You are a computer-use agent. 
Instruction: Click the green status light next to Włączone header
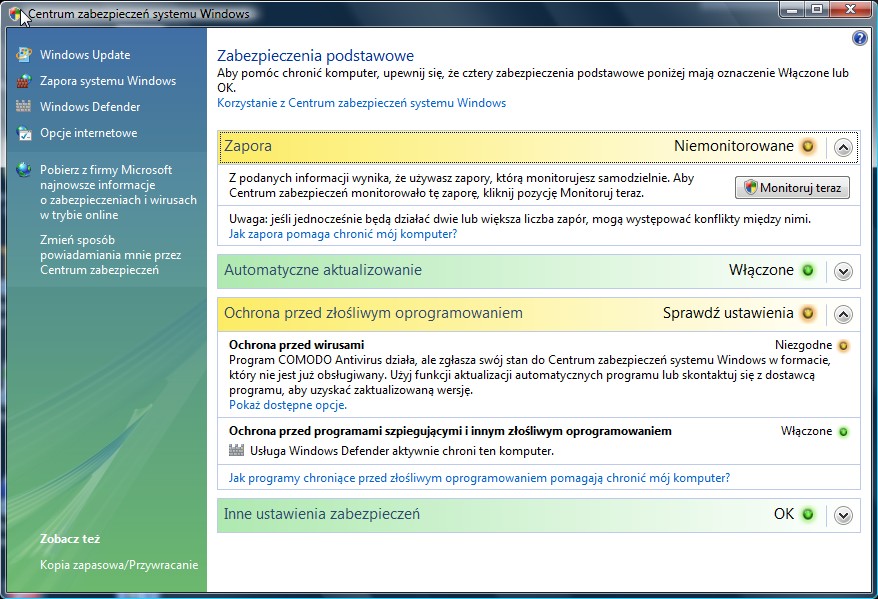point(807,270)
